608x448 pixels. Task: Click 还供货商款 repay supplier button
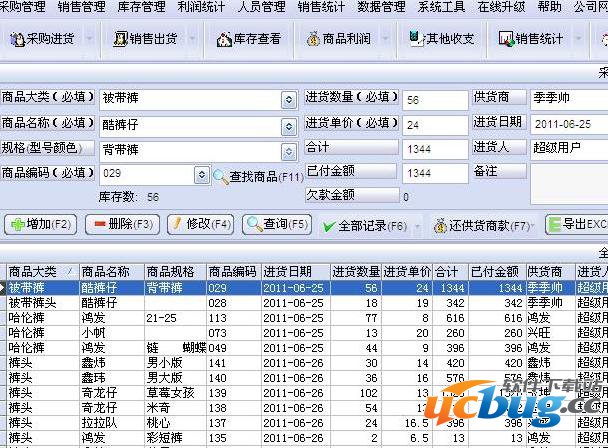coord(483,225)
